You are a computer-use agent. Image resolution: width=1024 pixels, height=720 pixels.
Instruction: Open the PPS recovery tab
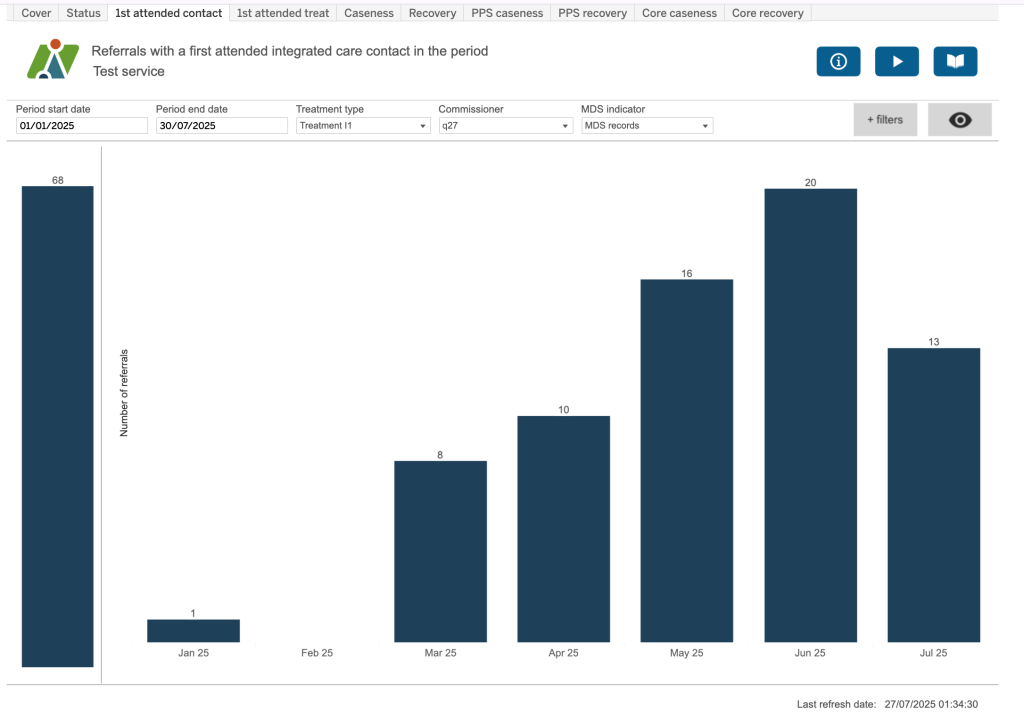click(592, 13)
